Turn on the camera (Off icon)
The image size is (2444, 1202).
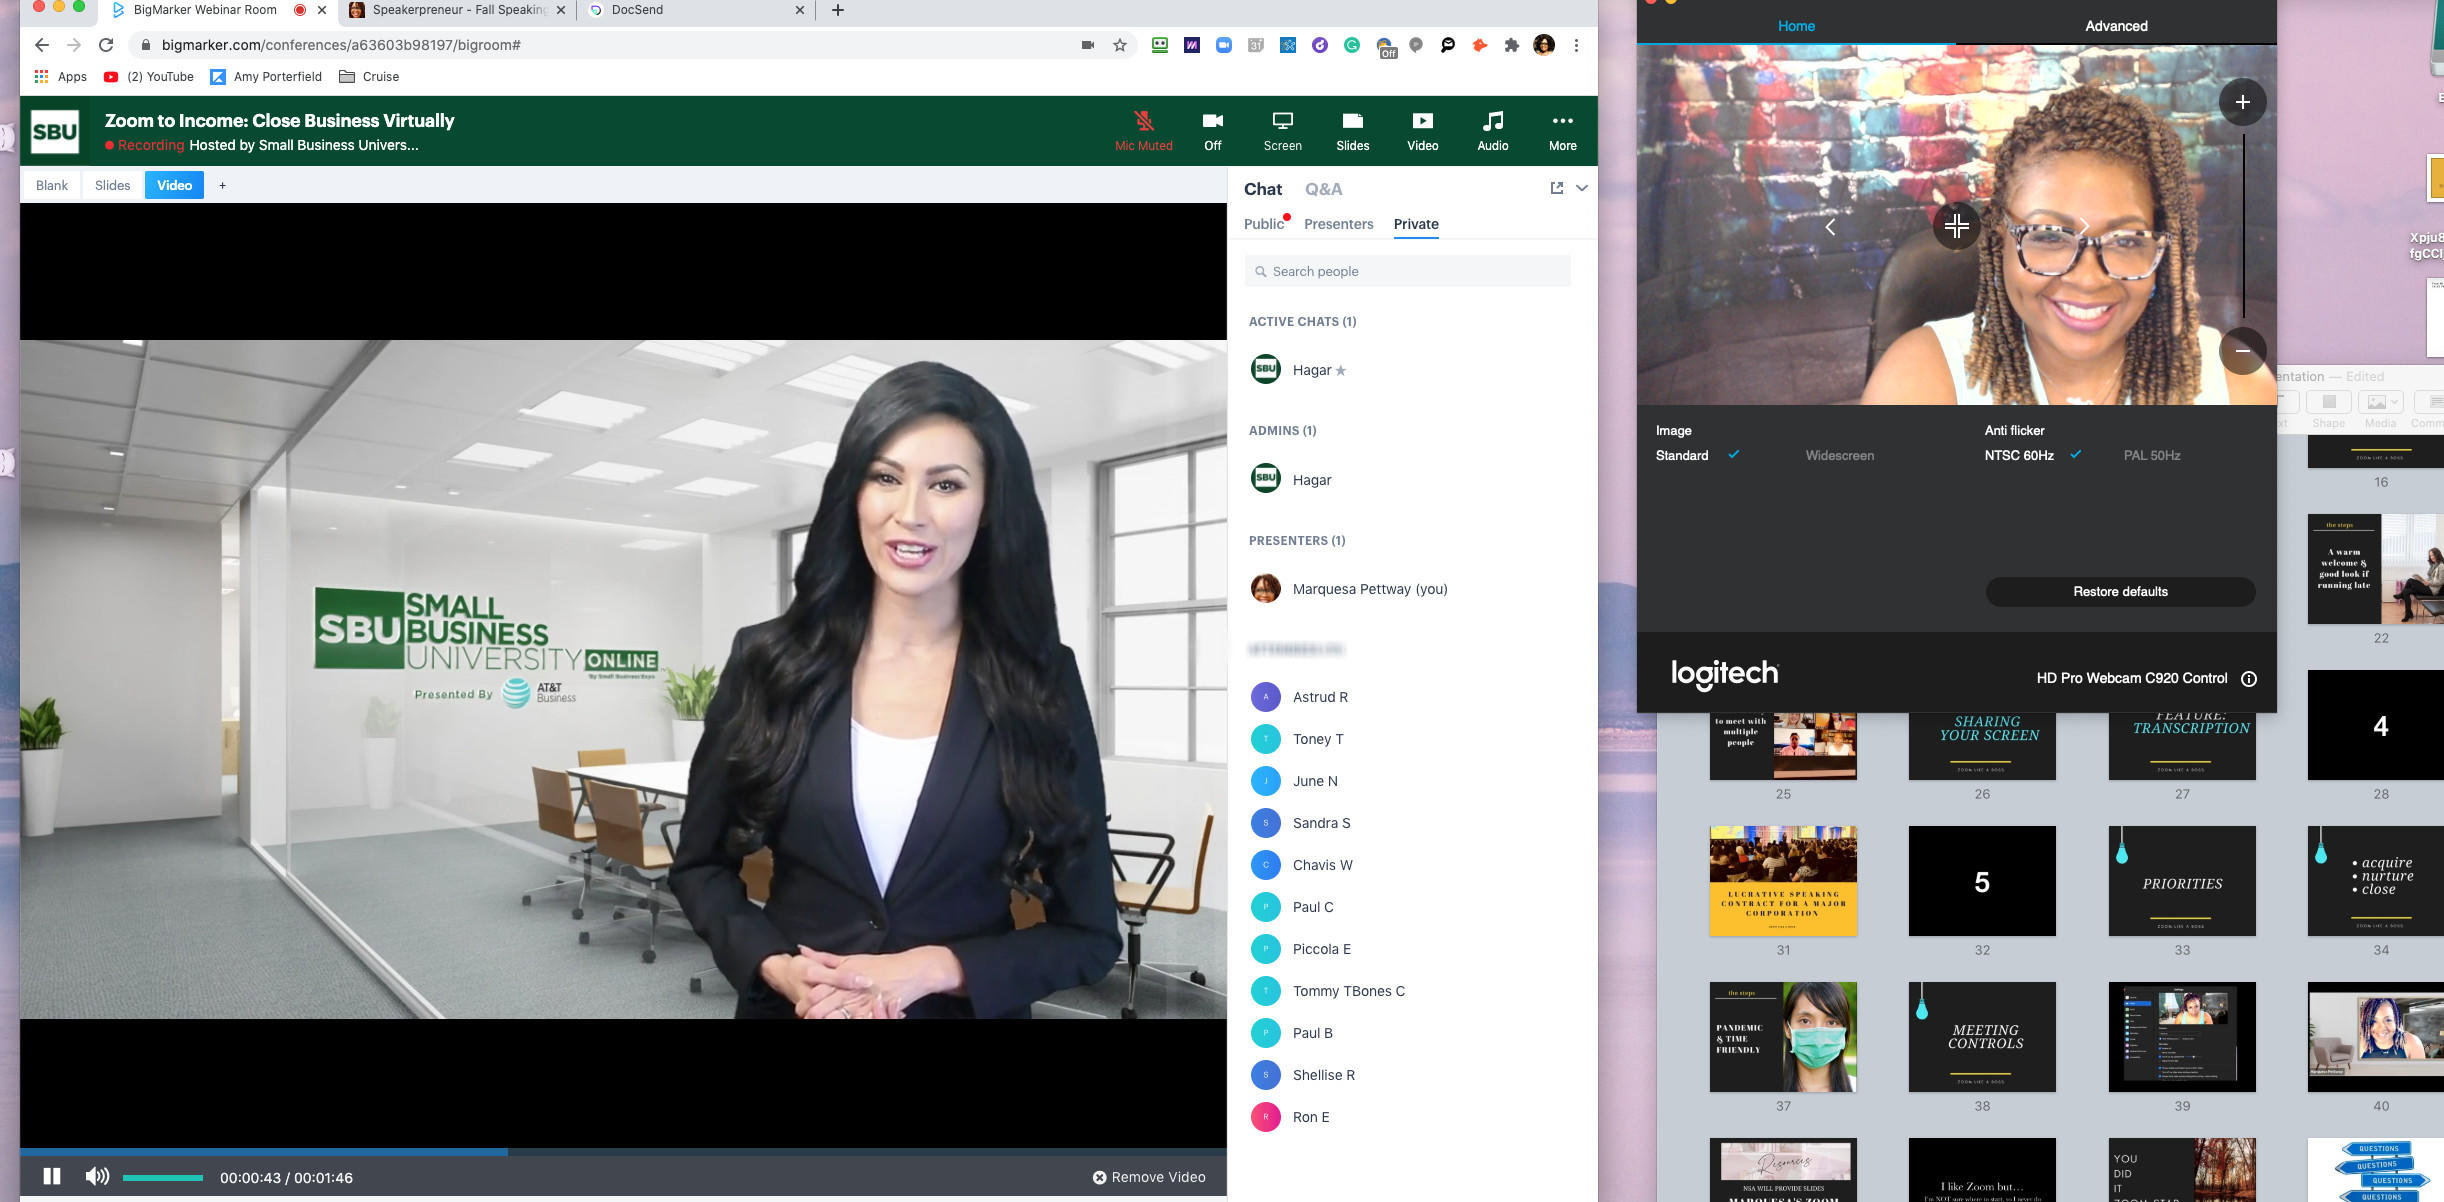(x=1212, y=131)
